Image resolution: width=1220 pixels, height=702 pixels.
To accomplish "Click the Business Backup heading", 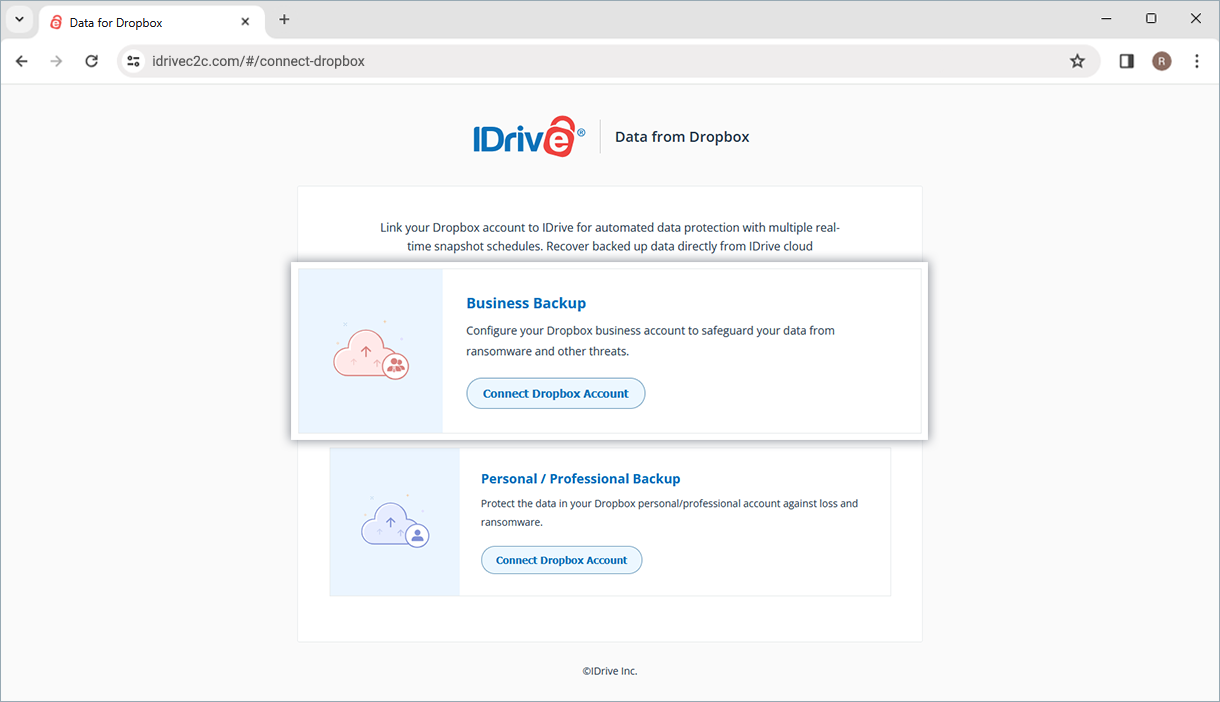I will (x=526, y=303).
